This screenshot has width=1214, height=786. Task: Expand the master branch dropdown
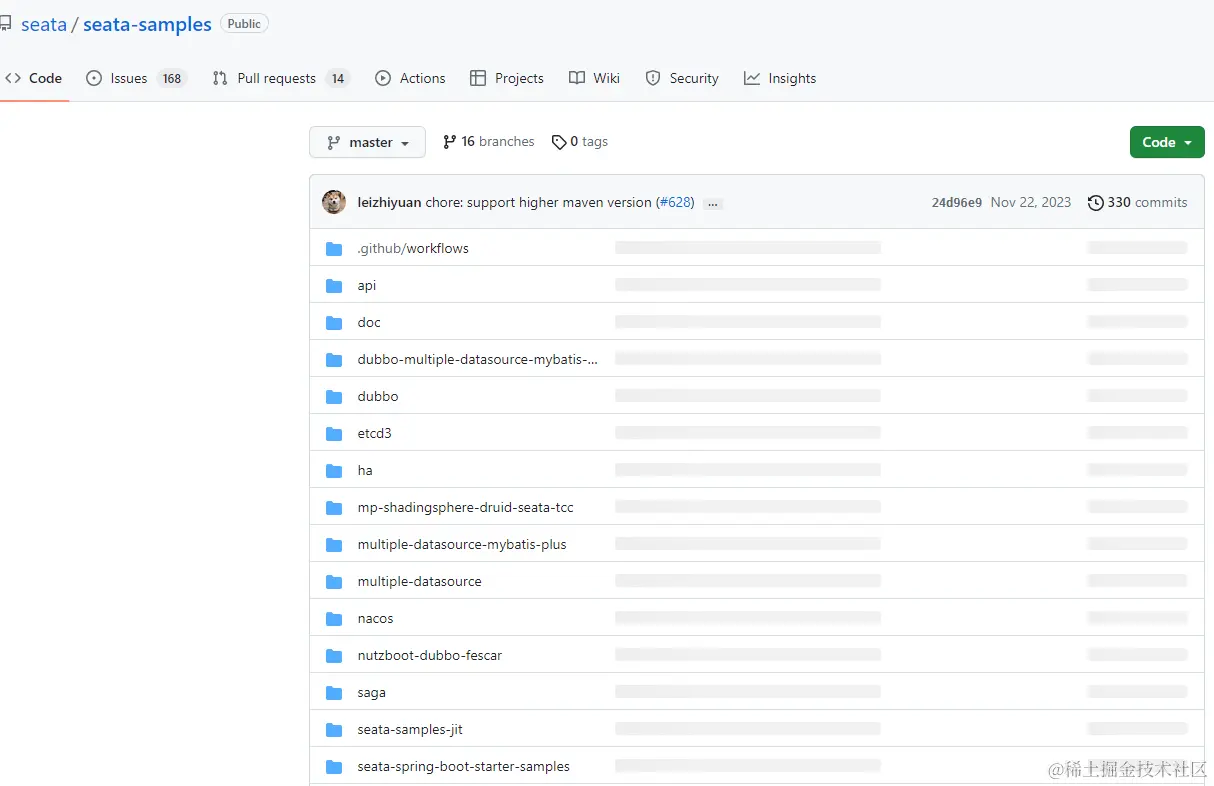[x=367, y=142]
